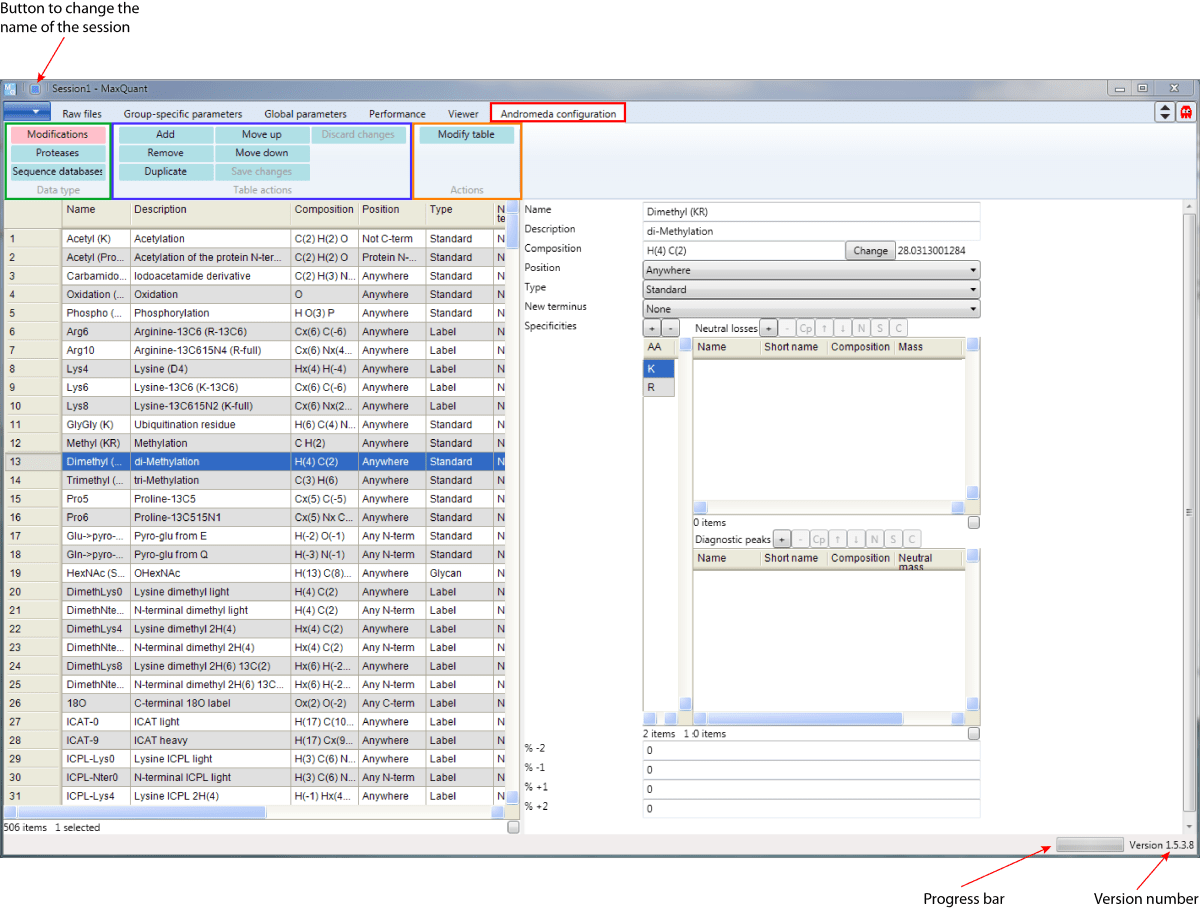This screenshot has width=1200, height=908.
Task: Open the Viewer tab
Action: pos(463,114)
